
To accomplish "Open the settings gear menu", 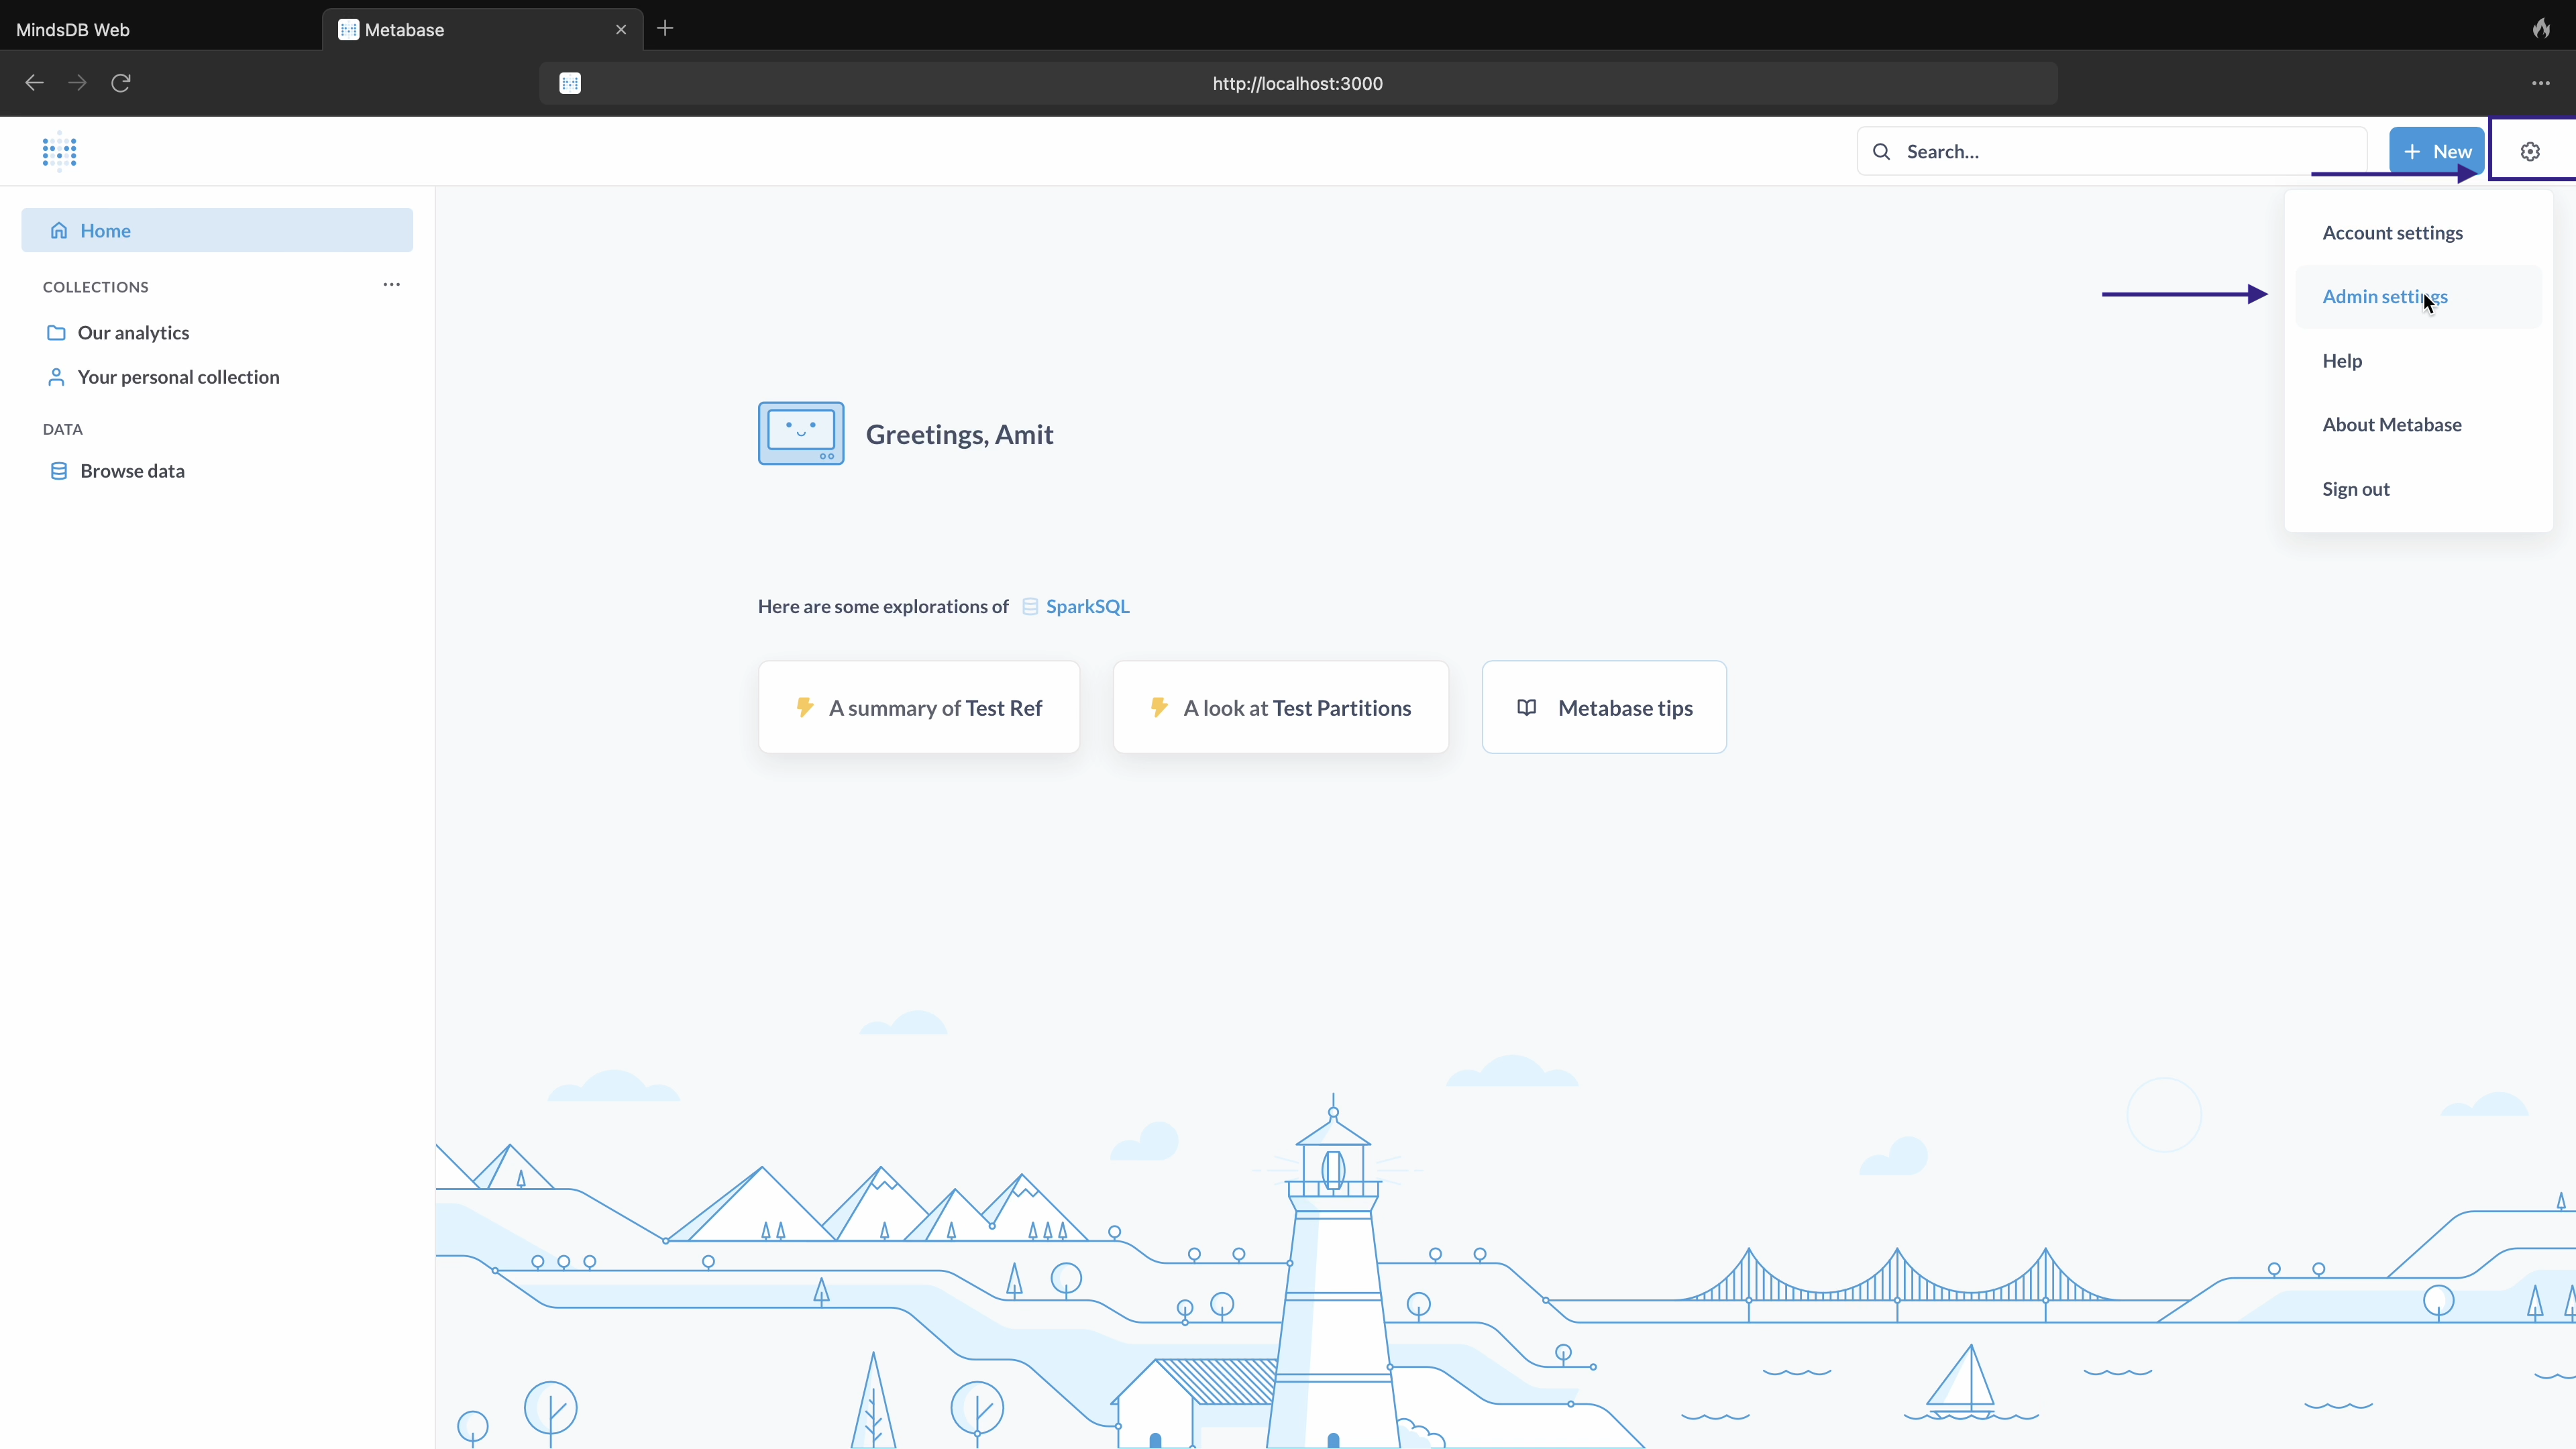I will coord(2530,151).
